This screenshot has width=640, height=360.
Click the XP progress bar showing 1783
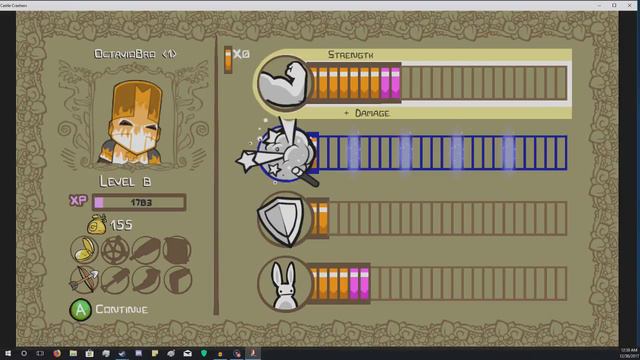tap(139, 202)
